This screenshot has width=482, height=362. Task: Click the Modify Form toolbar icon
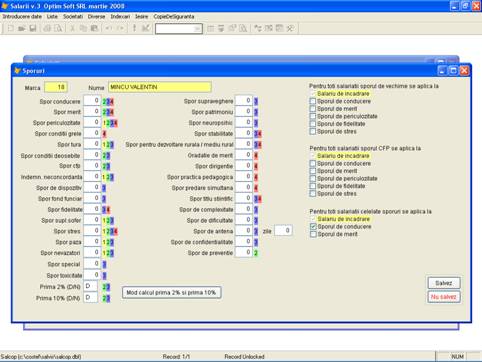tap(146, 28)
